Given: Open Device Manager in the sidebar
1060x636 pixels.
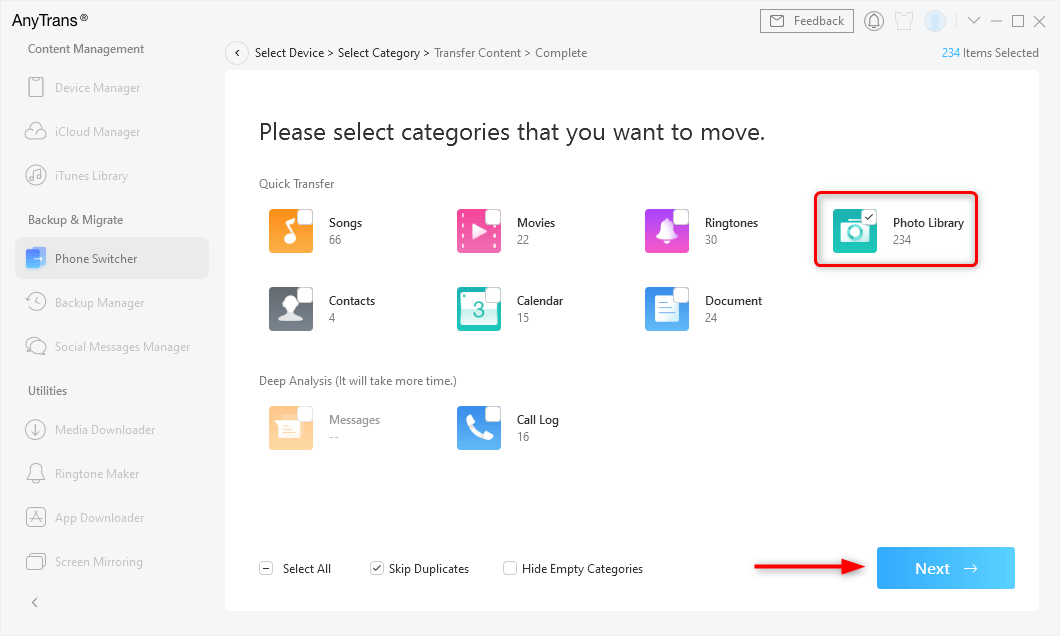Looking at the screenshot, I should [97, 88].
